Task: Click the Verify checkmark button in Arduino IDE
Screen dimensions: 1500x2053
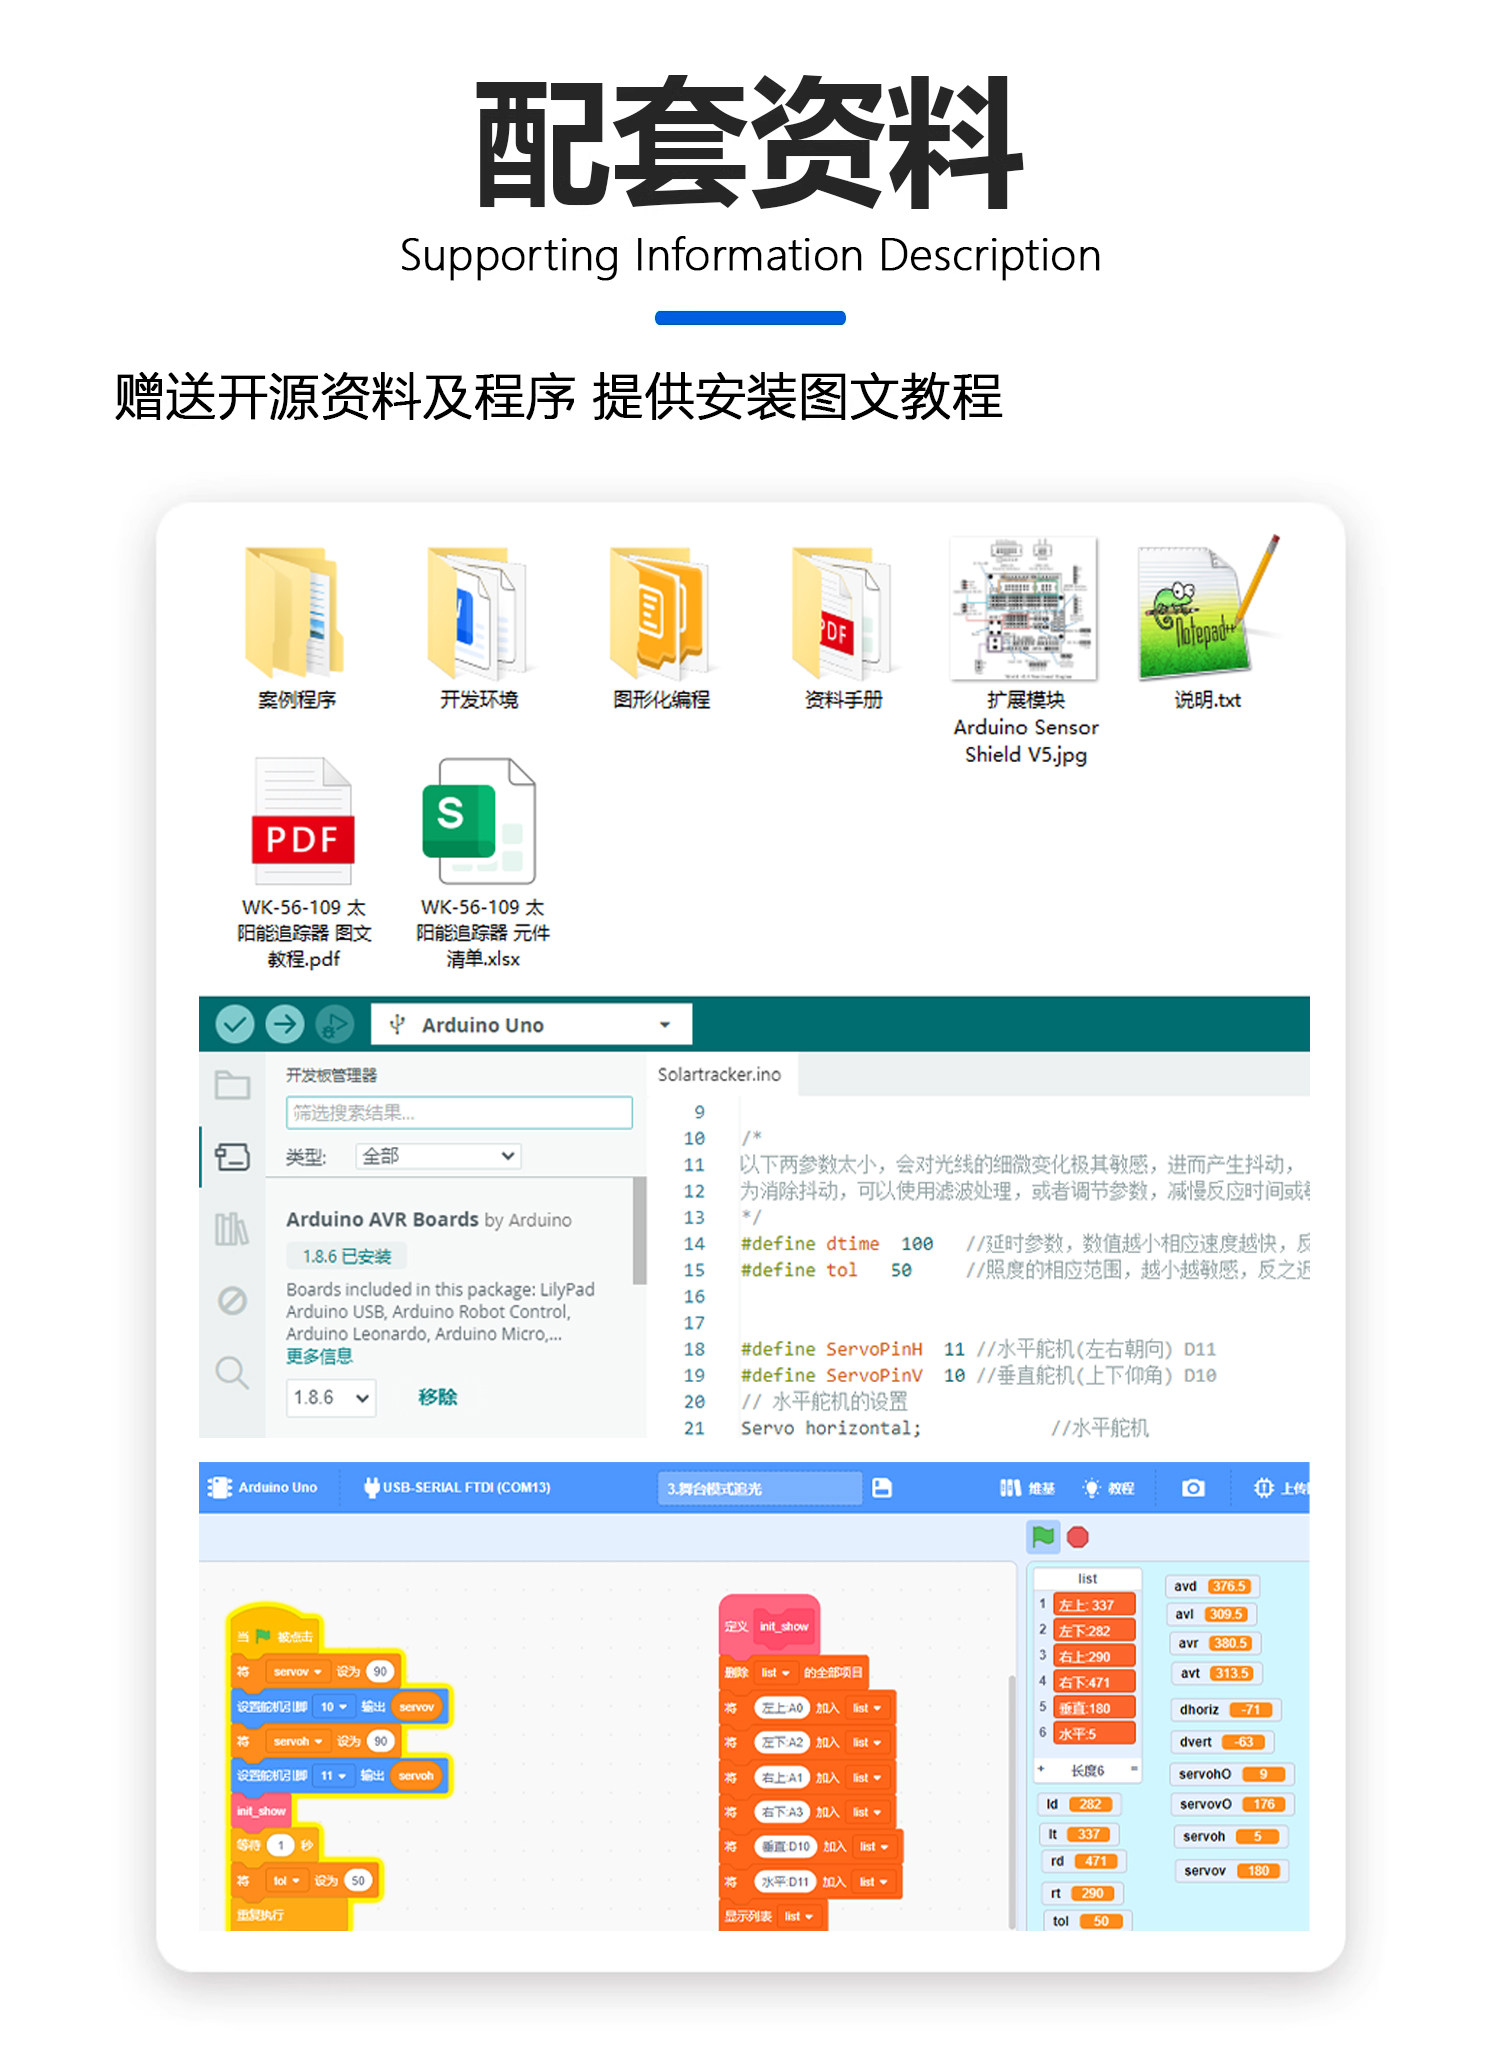Action: point(235,1024)
